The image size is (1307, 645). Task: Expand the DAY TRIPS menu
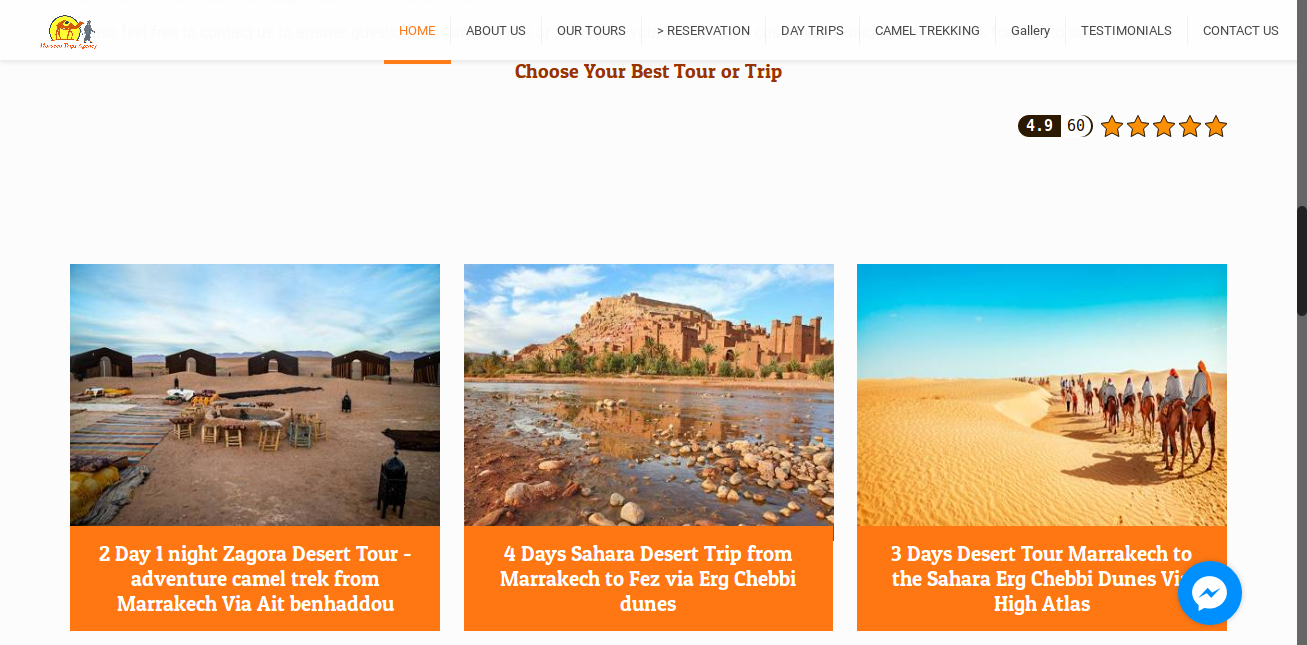click(x=812, y=31)
